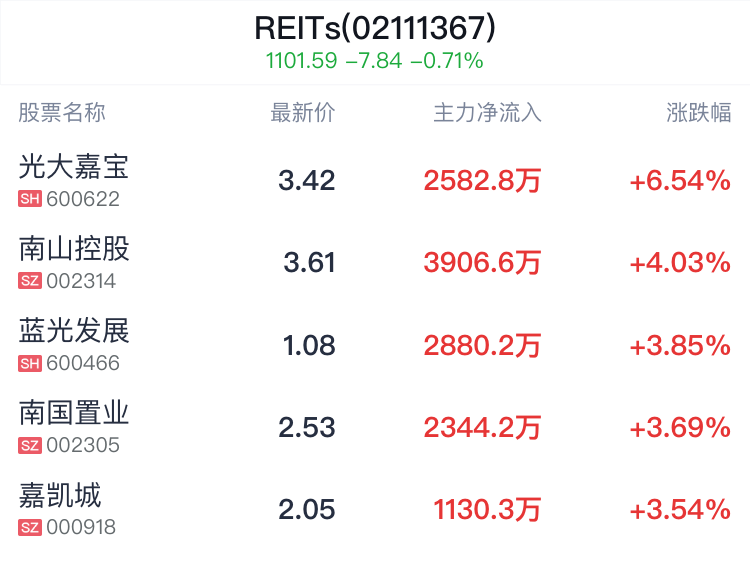This screenshot has width=750, height=564.
Task: Click the 3906.6万 net inflow value
Action: tap(482, 263)
